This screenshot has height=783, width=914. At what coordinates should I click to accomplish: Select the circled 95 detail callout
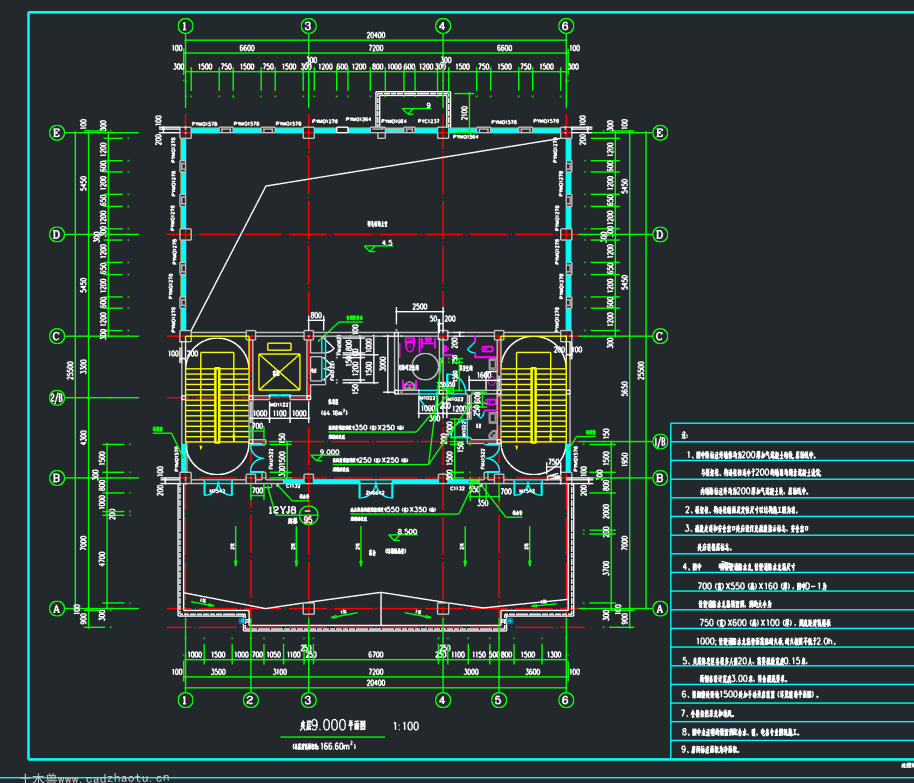pyautogui.click(x=308, y=515)
